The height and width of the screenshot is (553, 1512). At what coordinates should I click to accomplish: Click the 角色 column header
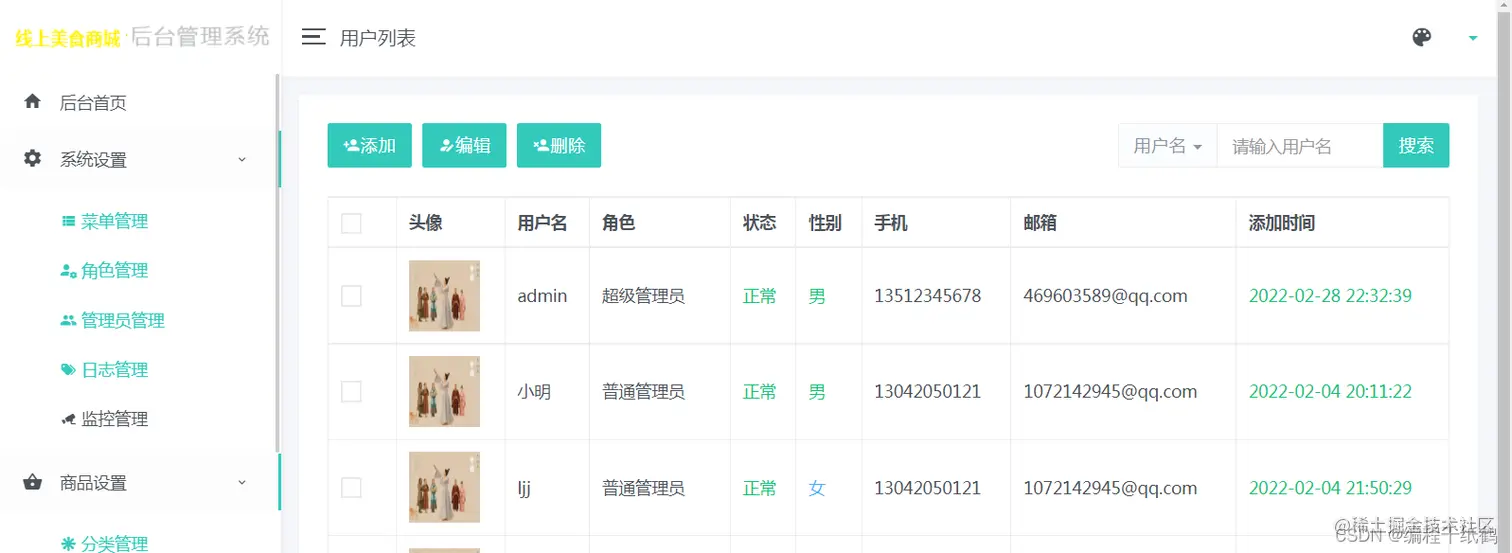(618, 223)
